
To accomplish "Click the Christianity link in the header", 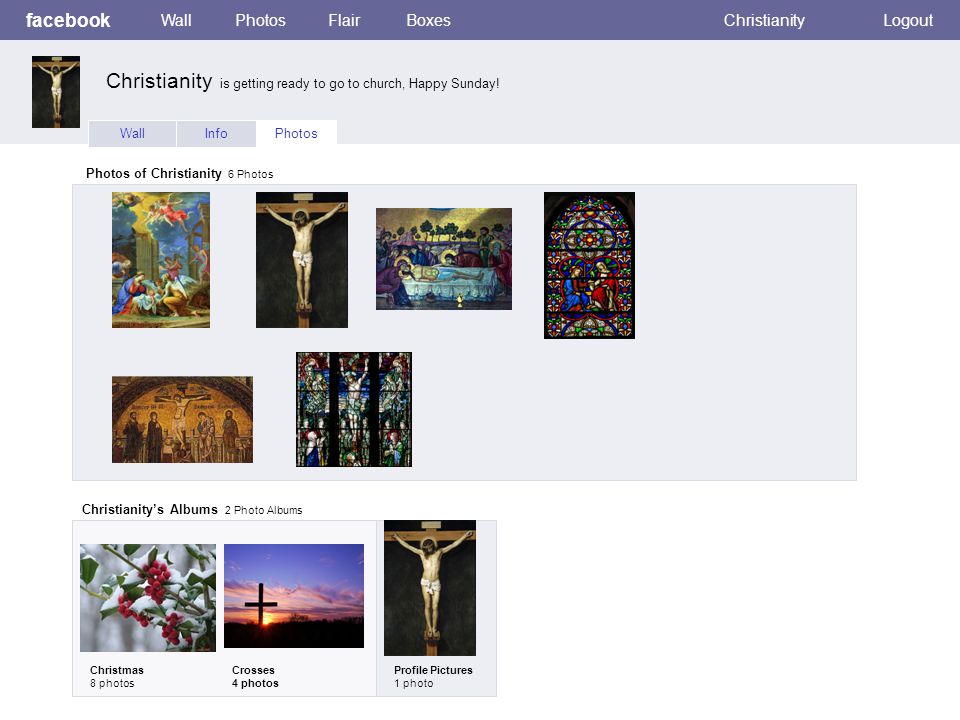I will 764,20.
